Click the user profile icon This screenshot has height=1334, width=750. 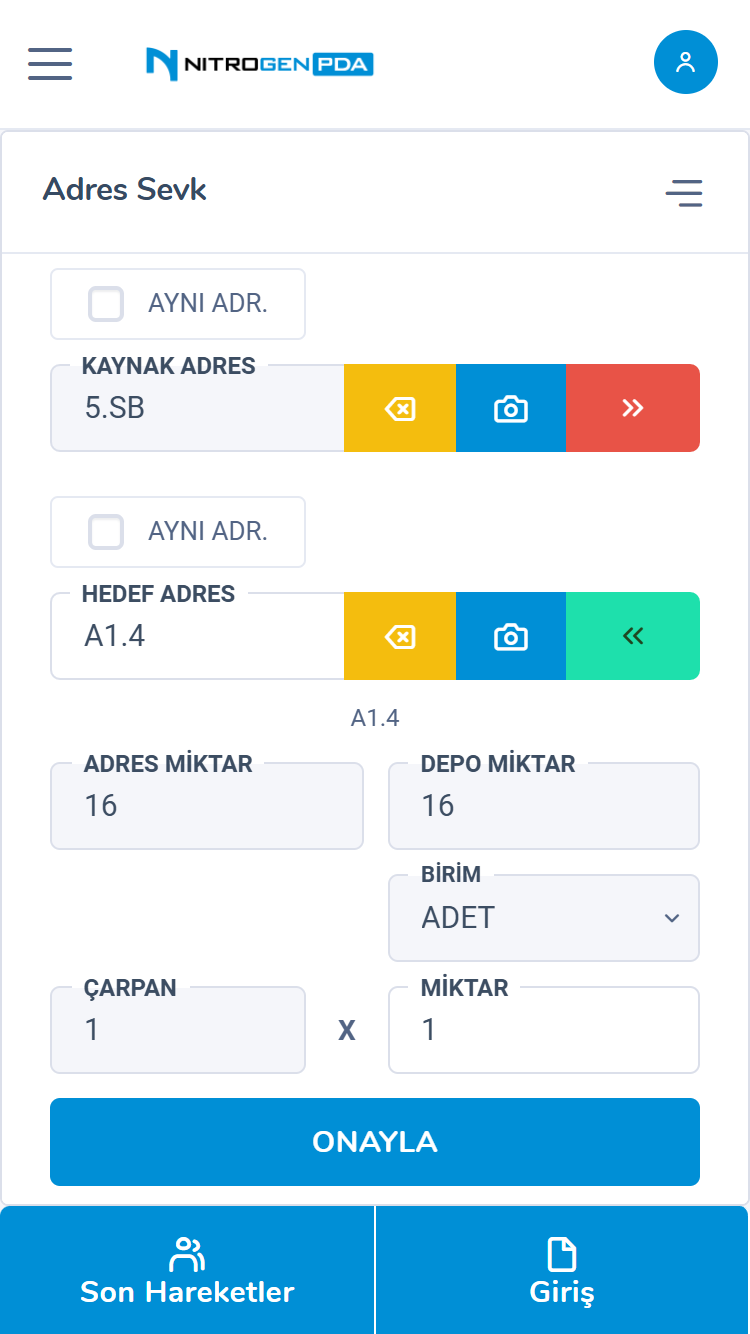[685, 62]
